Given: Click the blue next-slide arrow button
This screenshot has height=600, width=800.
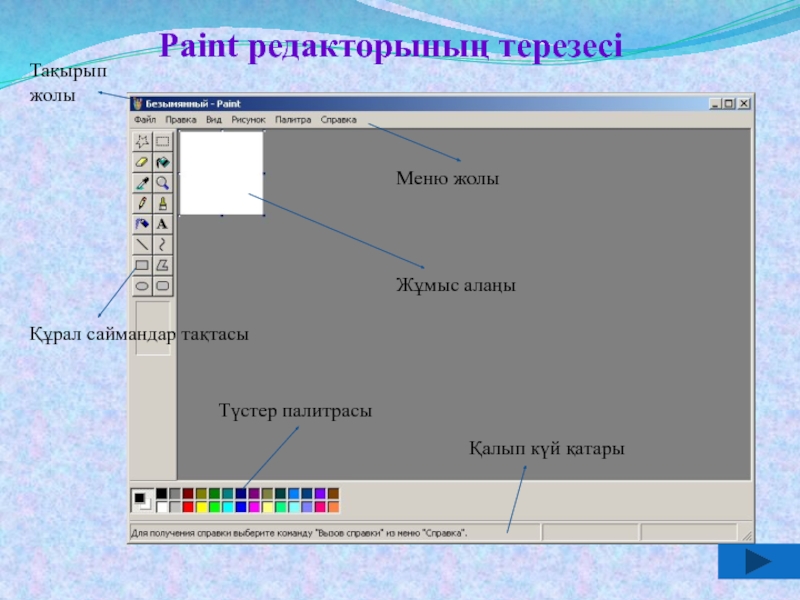Looking at the screenshot, I should (757, 560).
